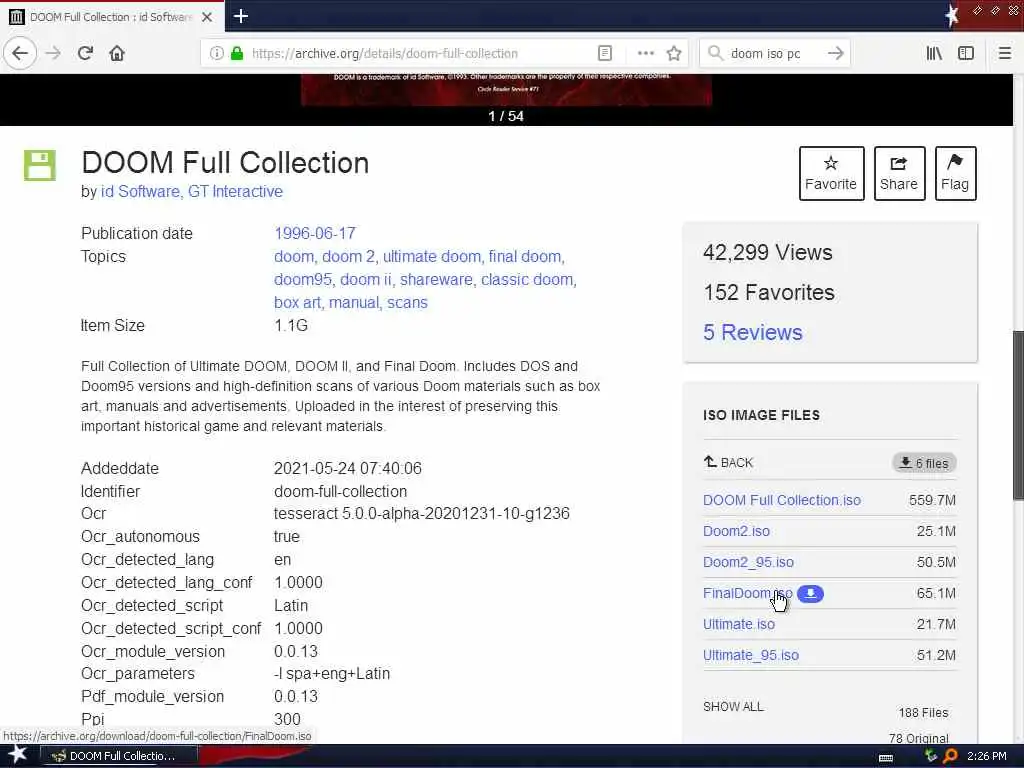Click the Share button
The width and height of the screenshot is (1024, 768).
click(899, 174)
